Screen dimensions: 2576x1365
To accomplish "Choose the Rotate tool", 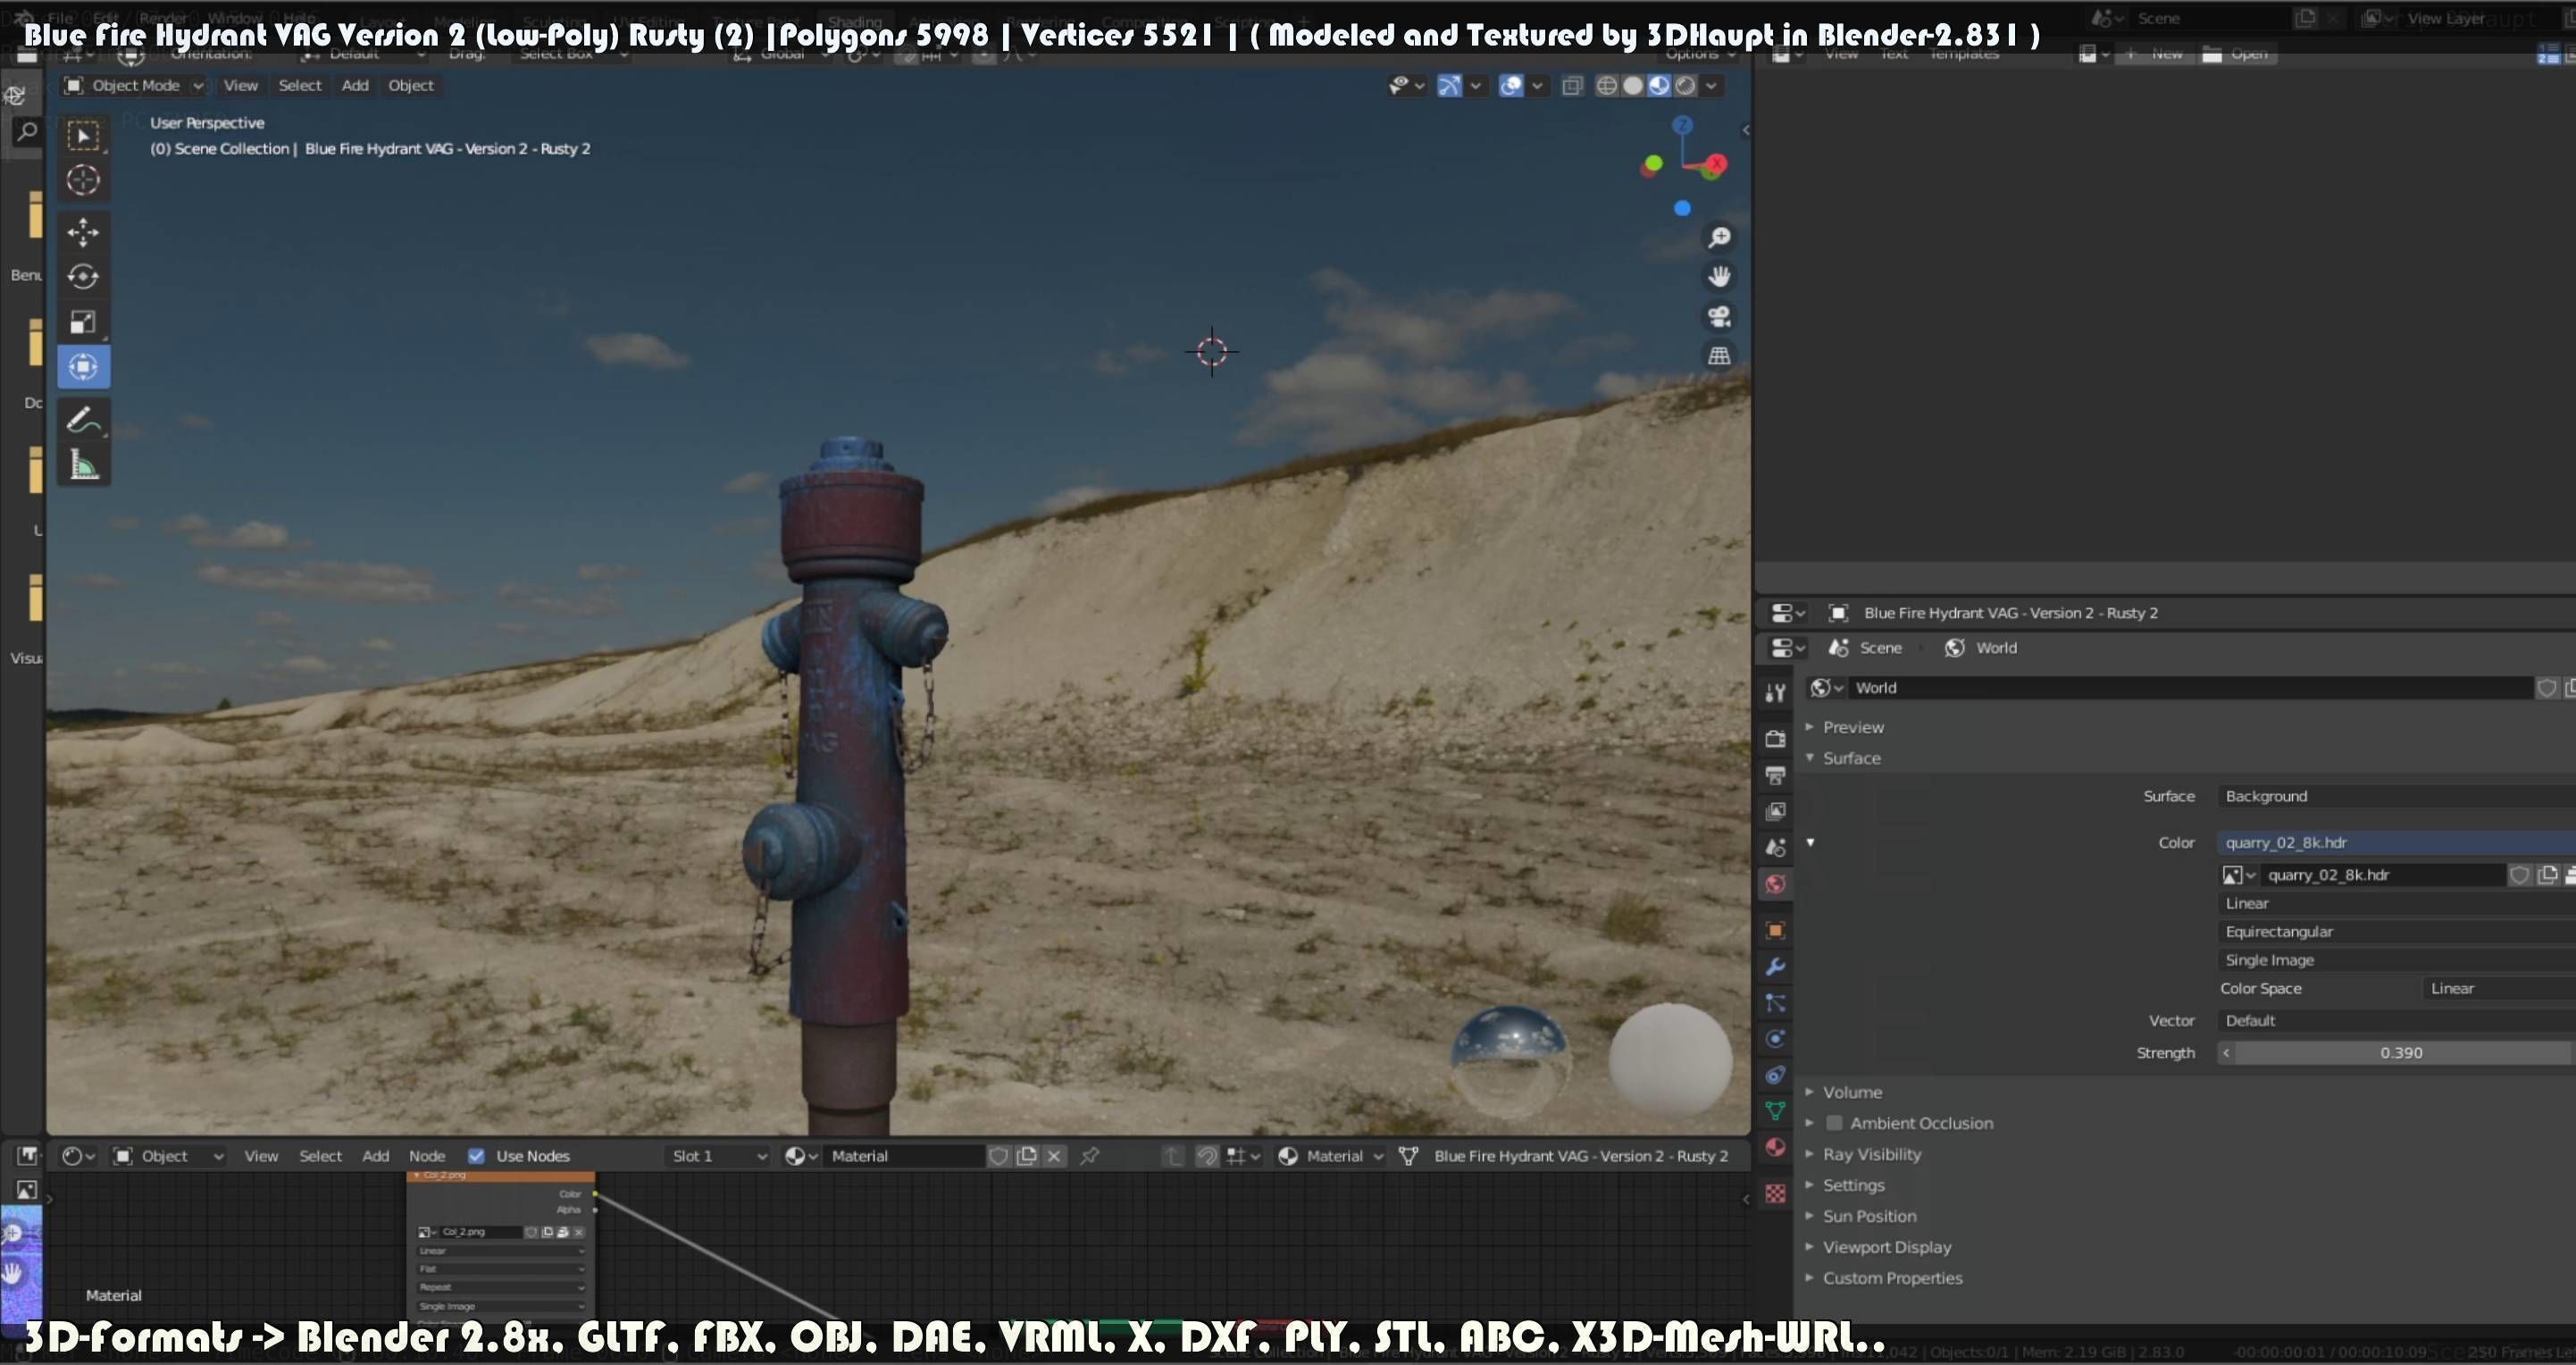I will pos(83,277).
